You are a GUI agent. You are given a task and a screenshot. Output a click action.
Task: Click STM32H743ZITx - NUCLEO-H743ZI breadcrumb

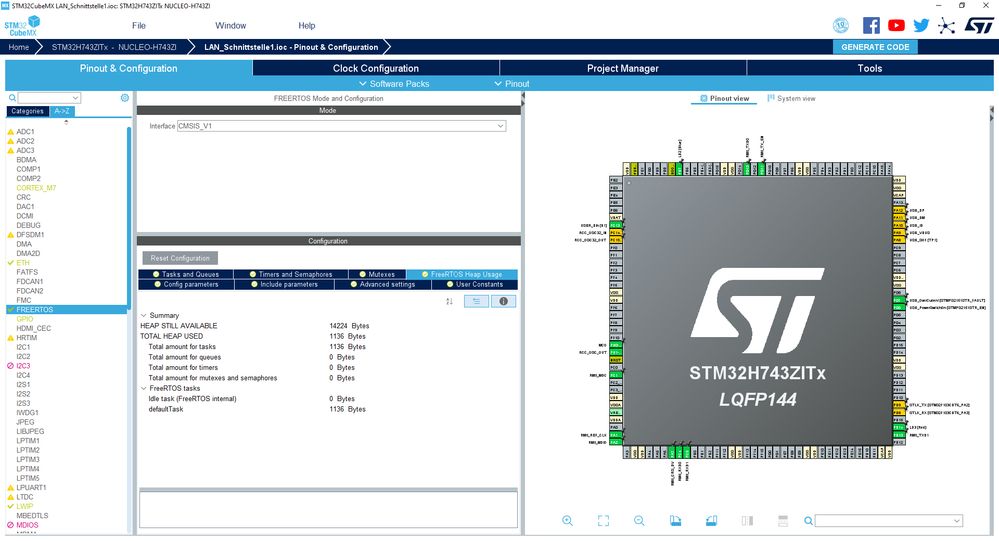[x=114, y=47]
